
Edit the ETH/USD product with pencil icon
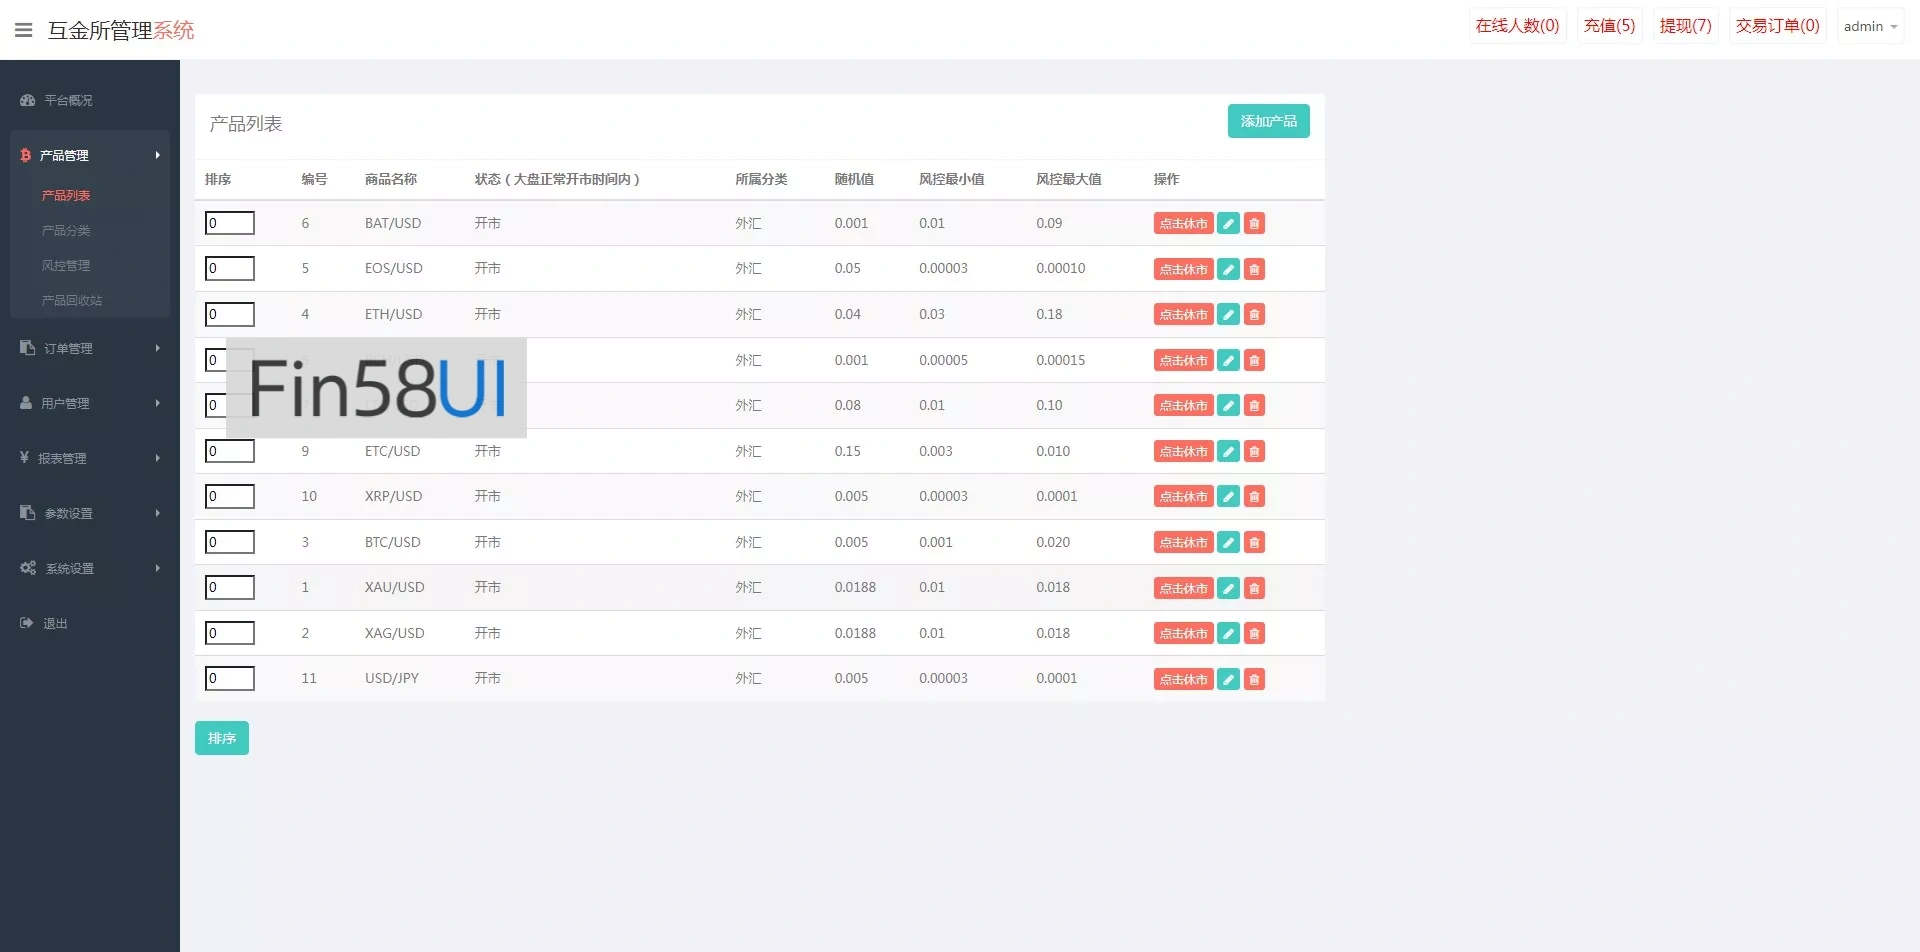pyautogui.click(x=1228, y=315)
